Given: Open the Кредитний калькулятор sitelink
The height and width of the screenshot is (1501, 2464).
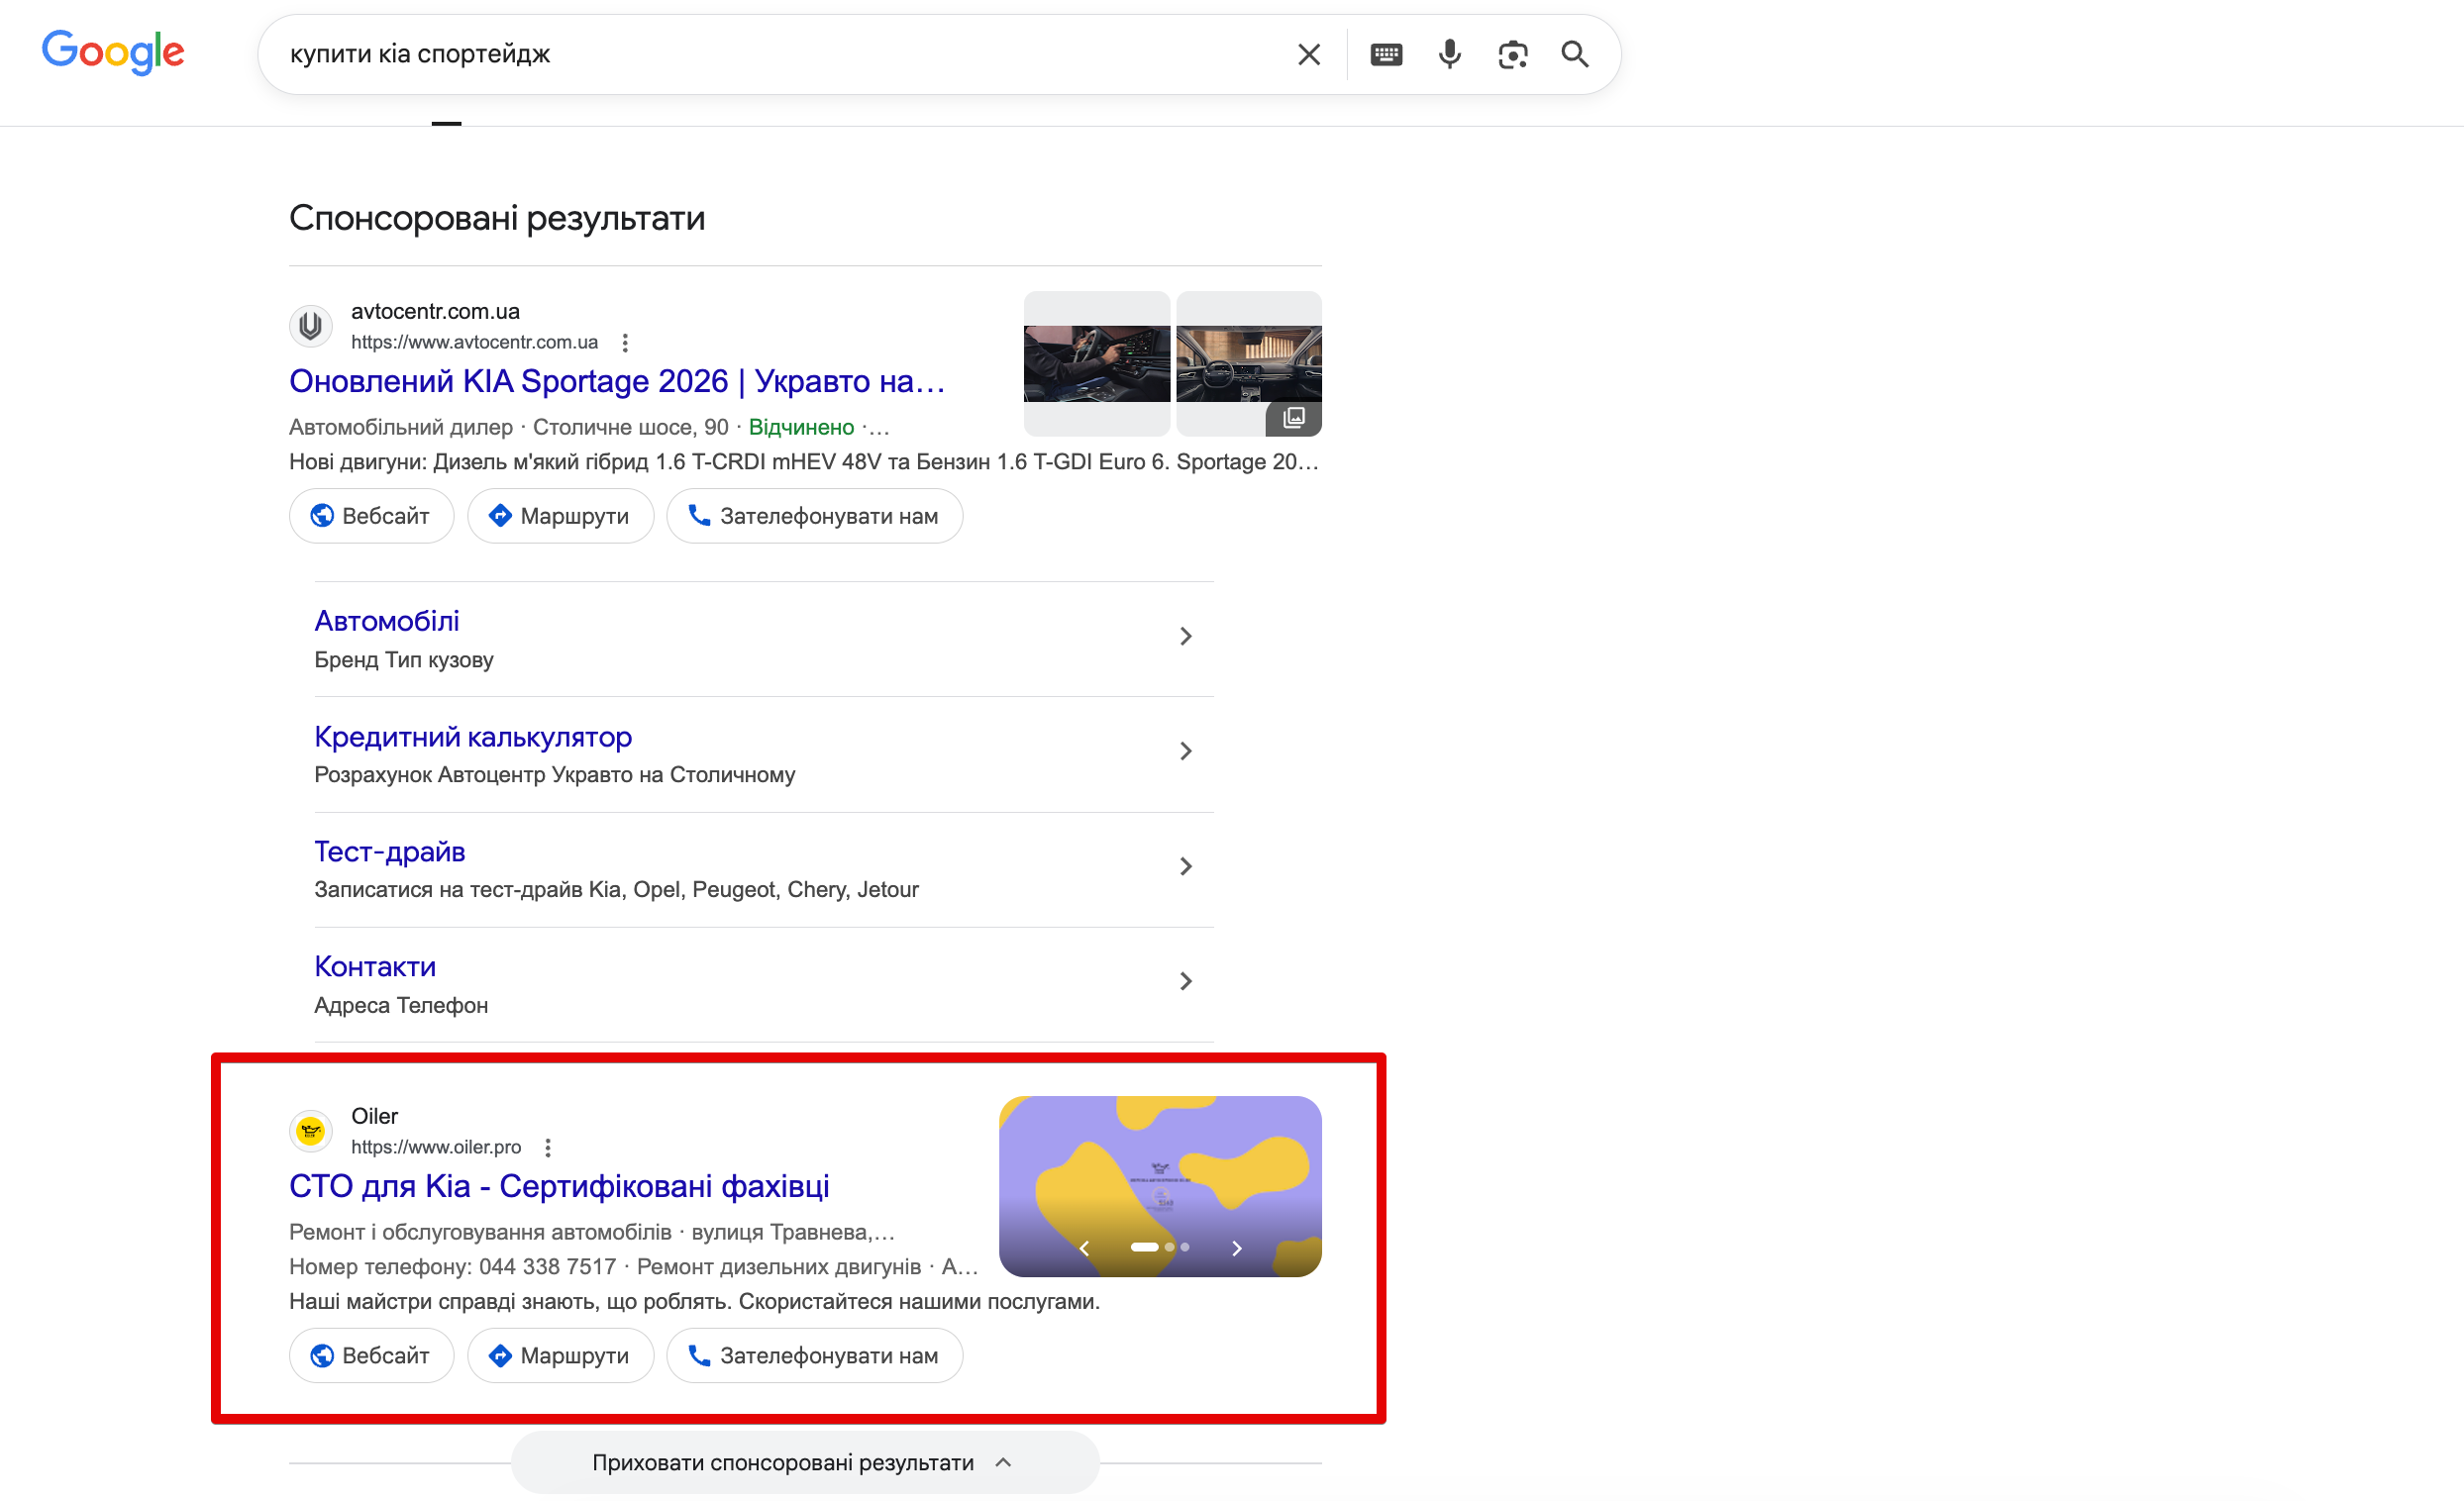Looking at the screenshot, I should (473, 737).
